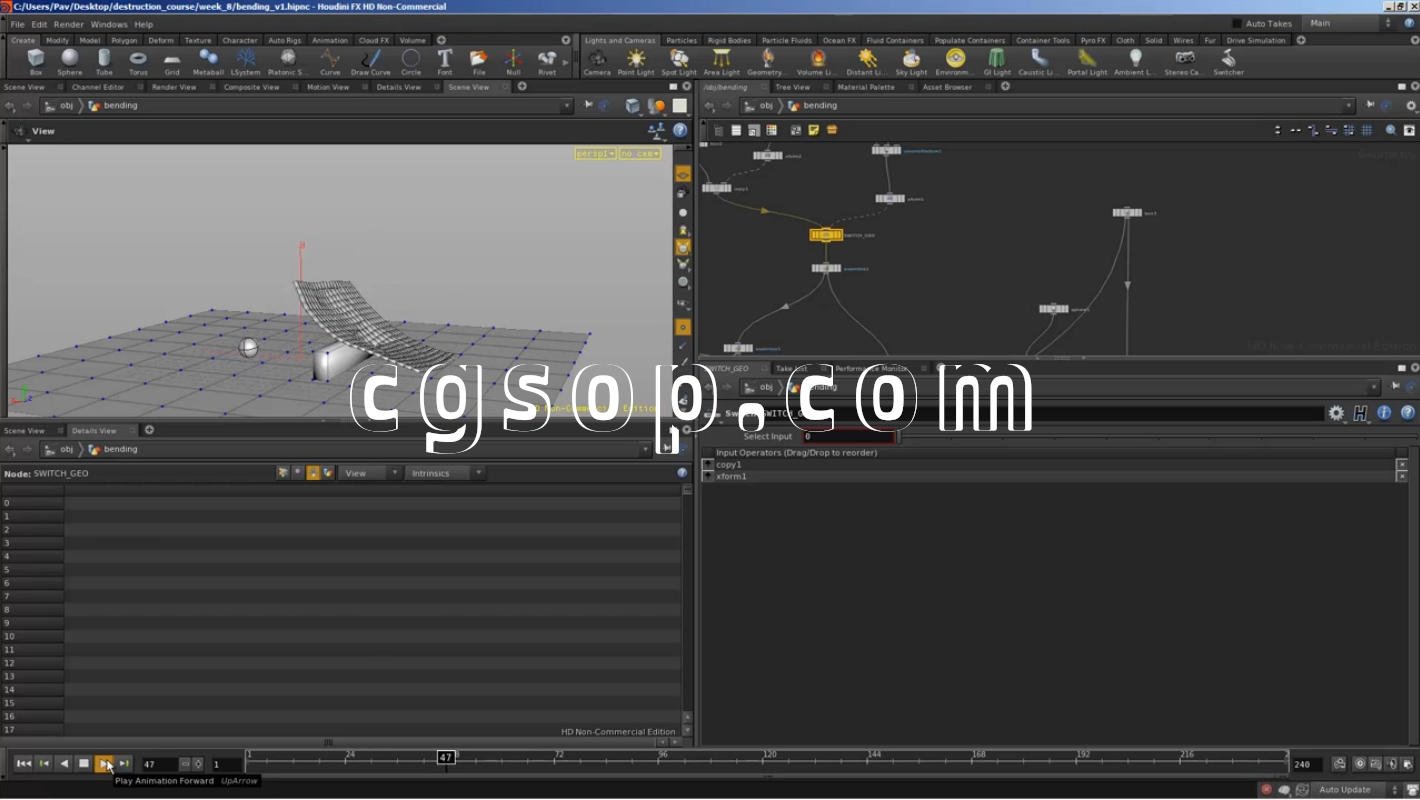The height and width of the screenshot is (800, 1420).
Task: Click the File shelf tool
Action: [479, 62]
